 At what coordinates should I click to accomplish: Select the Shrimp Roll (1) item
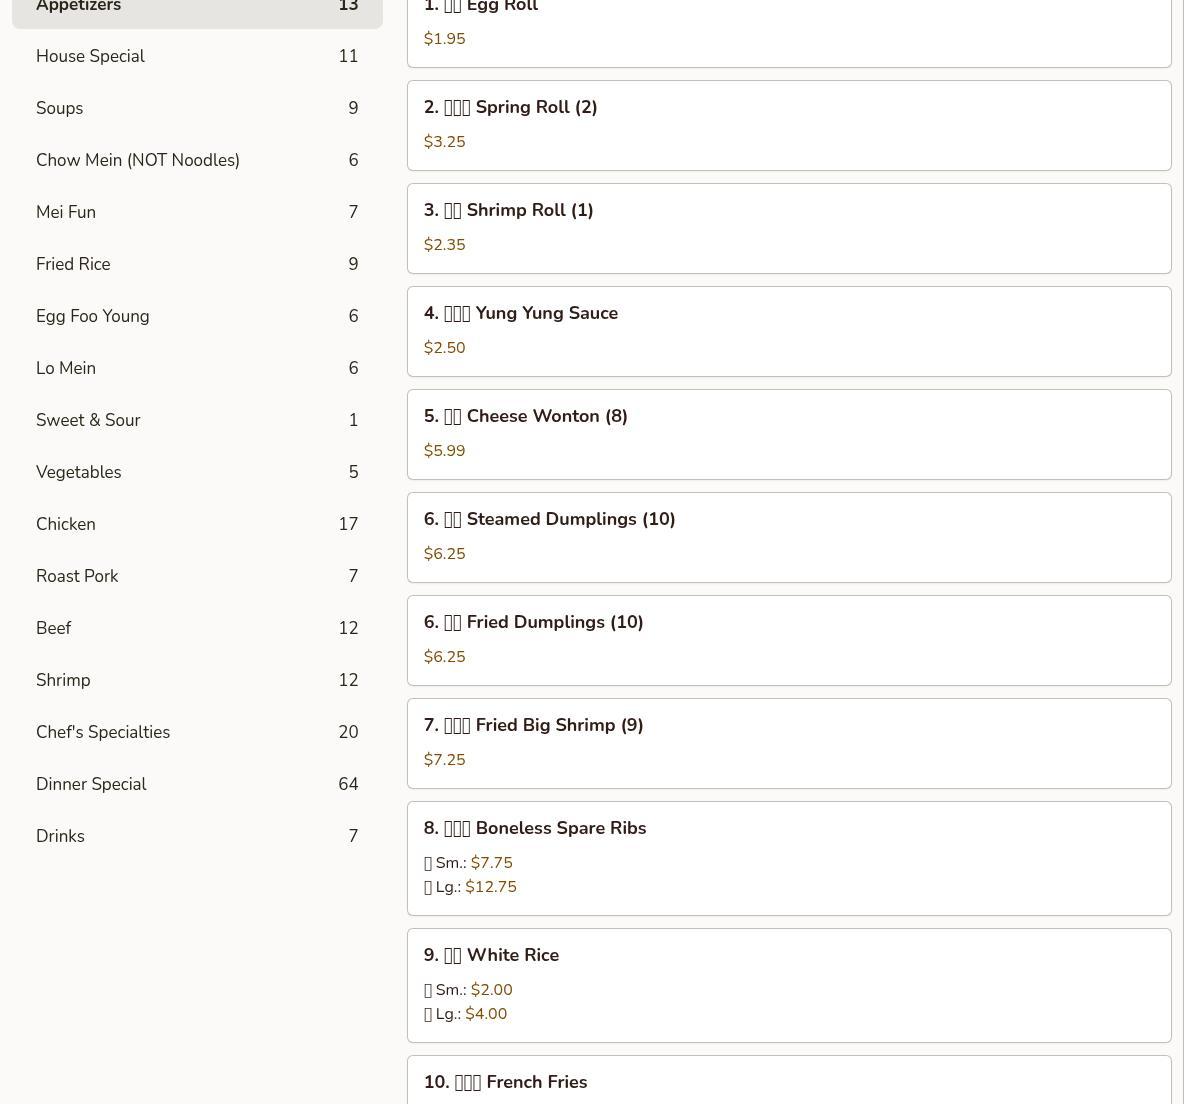click(789, 228)
